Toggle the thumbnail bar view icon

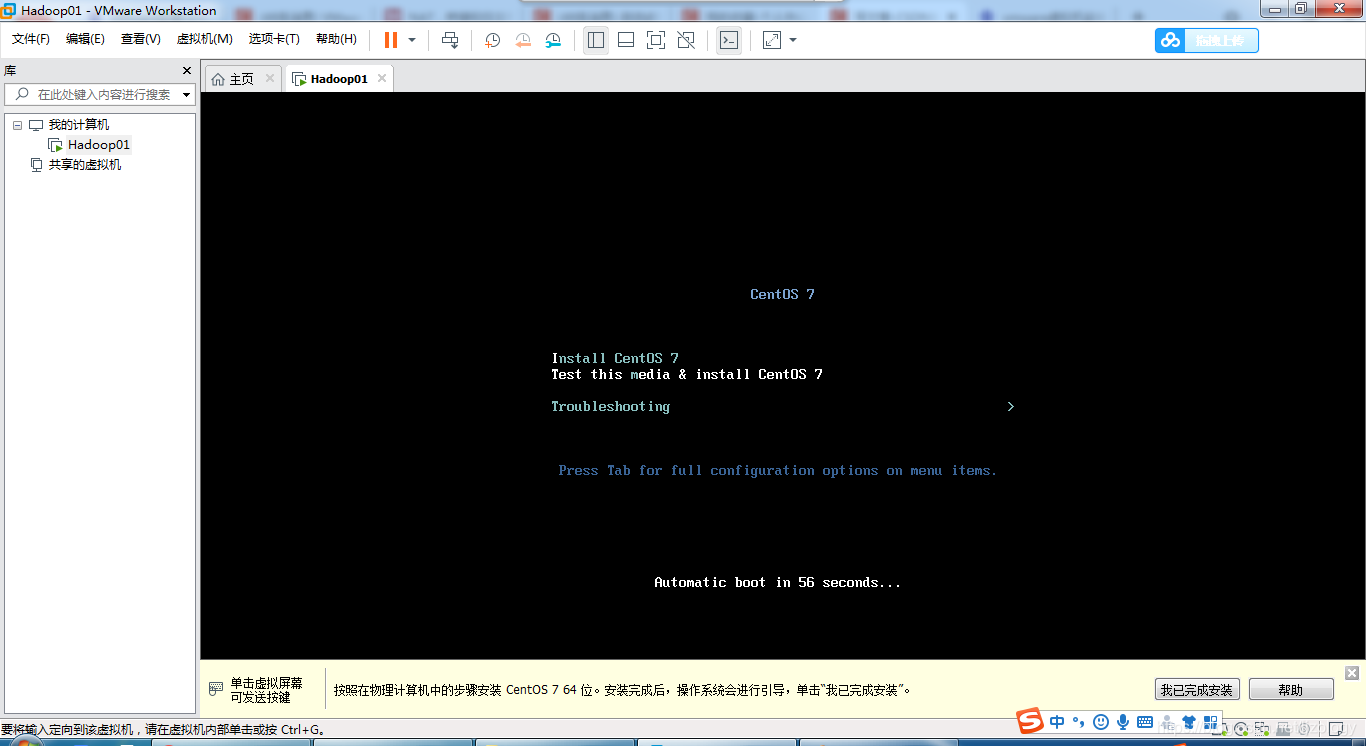[626, 40]
